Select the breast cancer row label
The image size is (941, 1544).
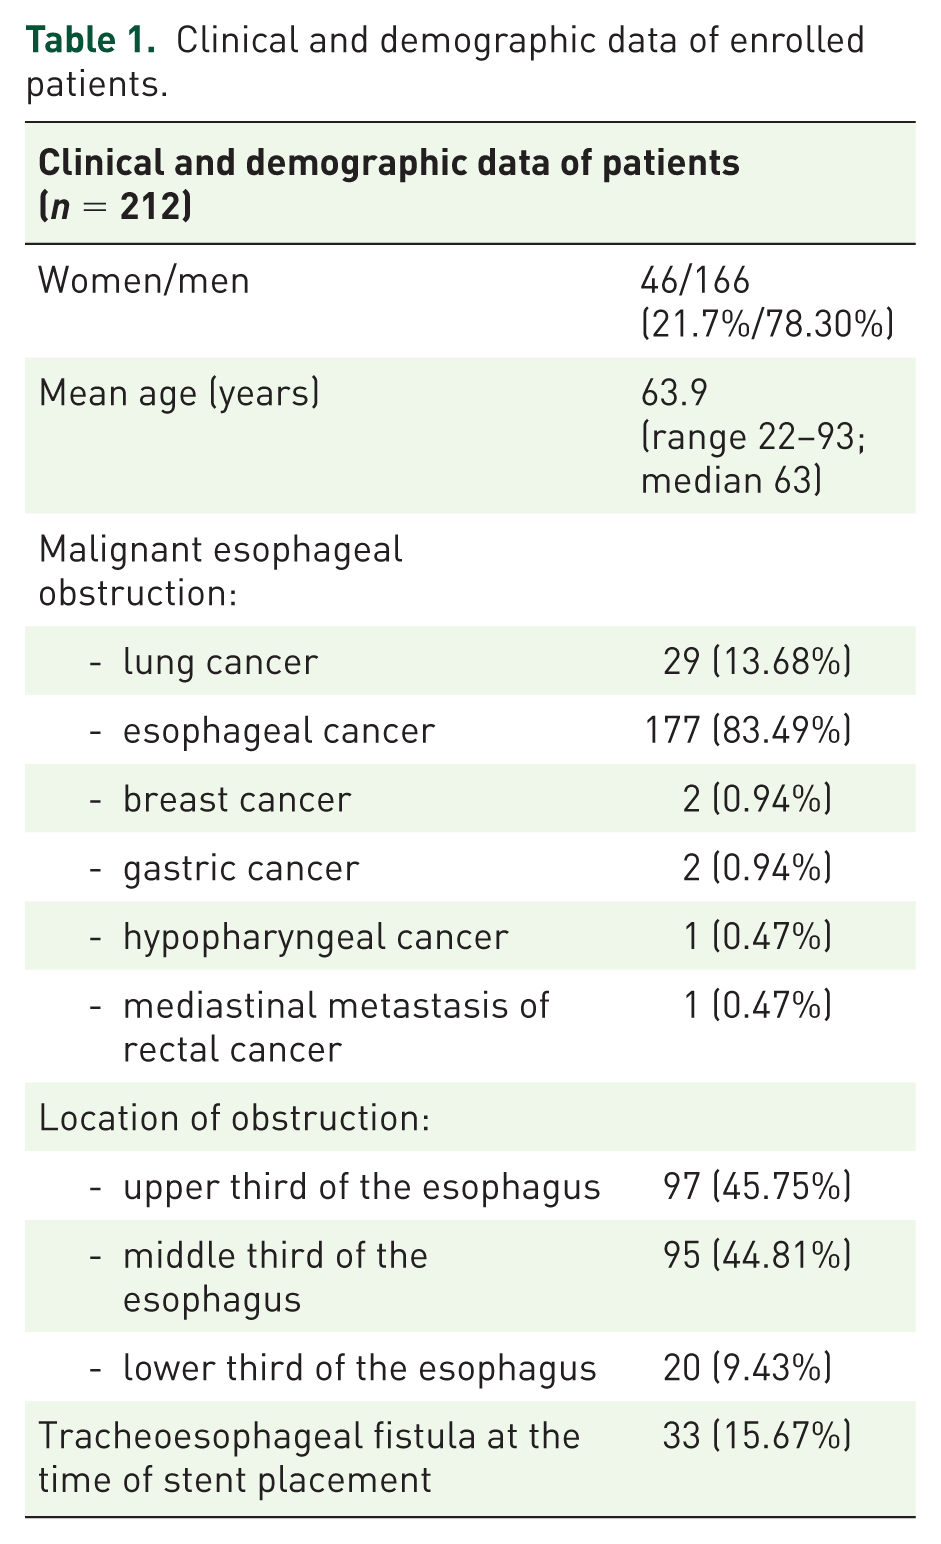pyautogui.click(x=237, y=800)
